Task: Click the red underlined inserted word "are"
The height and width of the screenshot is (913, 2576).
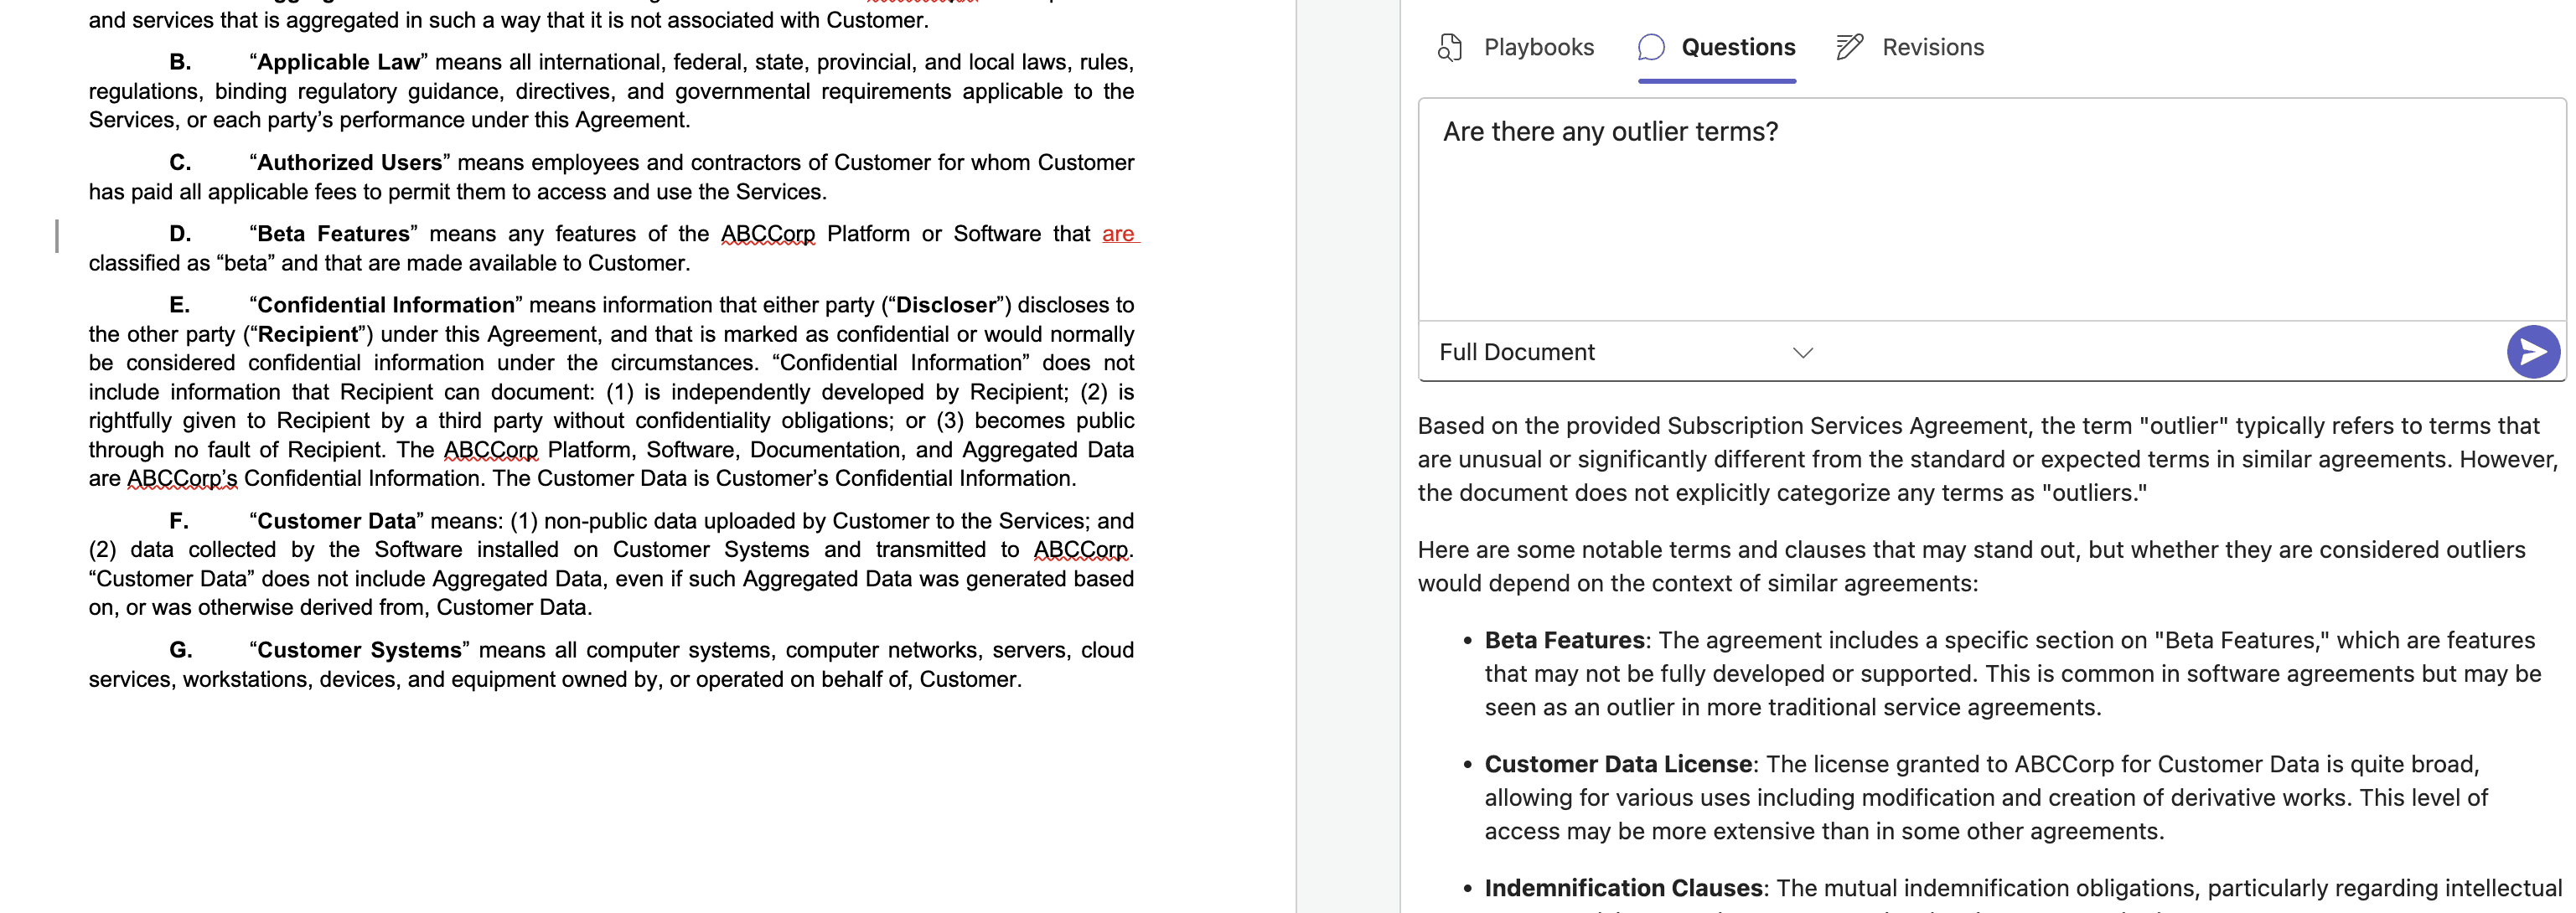Action: [1117, 234]
